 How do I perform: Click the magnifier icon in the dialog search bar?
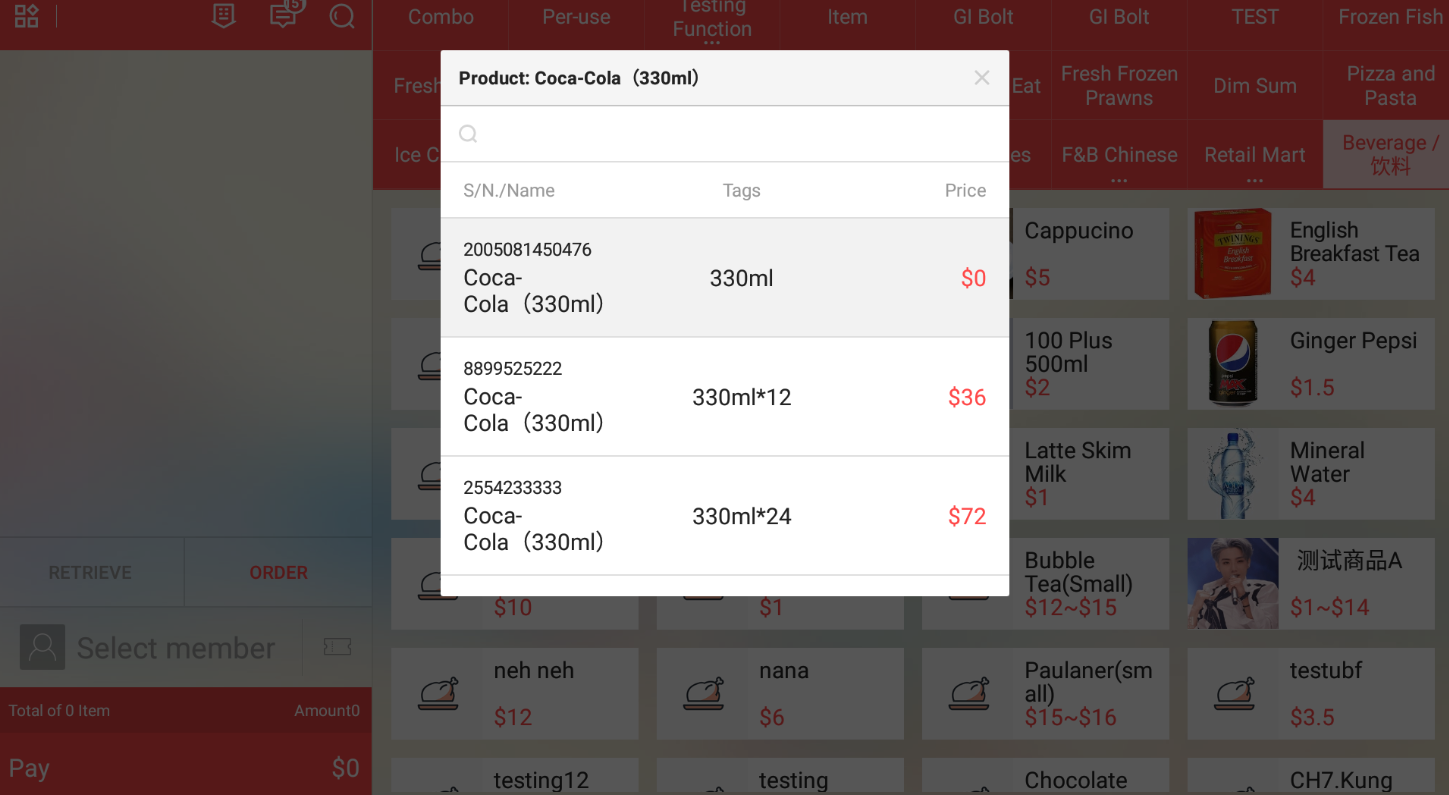click(x=468, y=134)
